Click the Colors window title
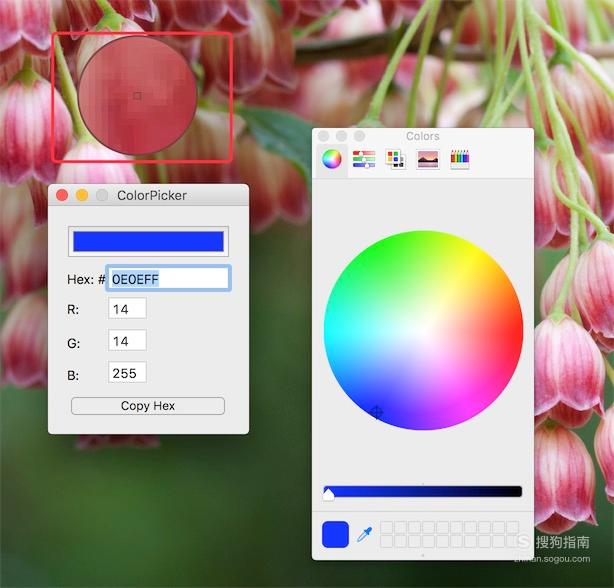This screenshot has height=588, width=614. click(x=423, y=136)
